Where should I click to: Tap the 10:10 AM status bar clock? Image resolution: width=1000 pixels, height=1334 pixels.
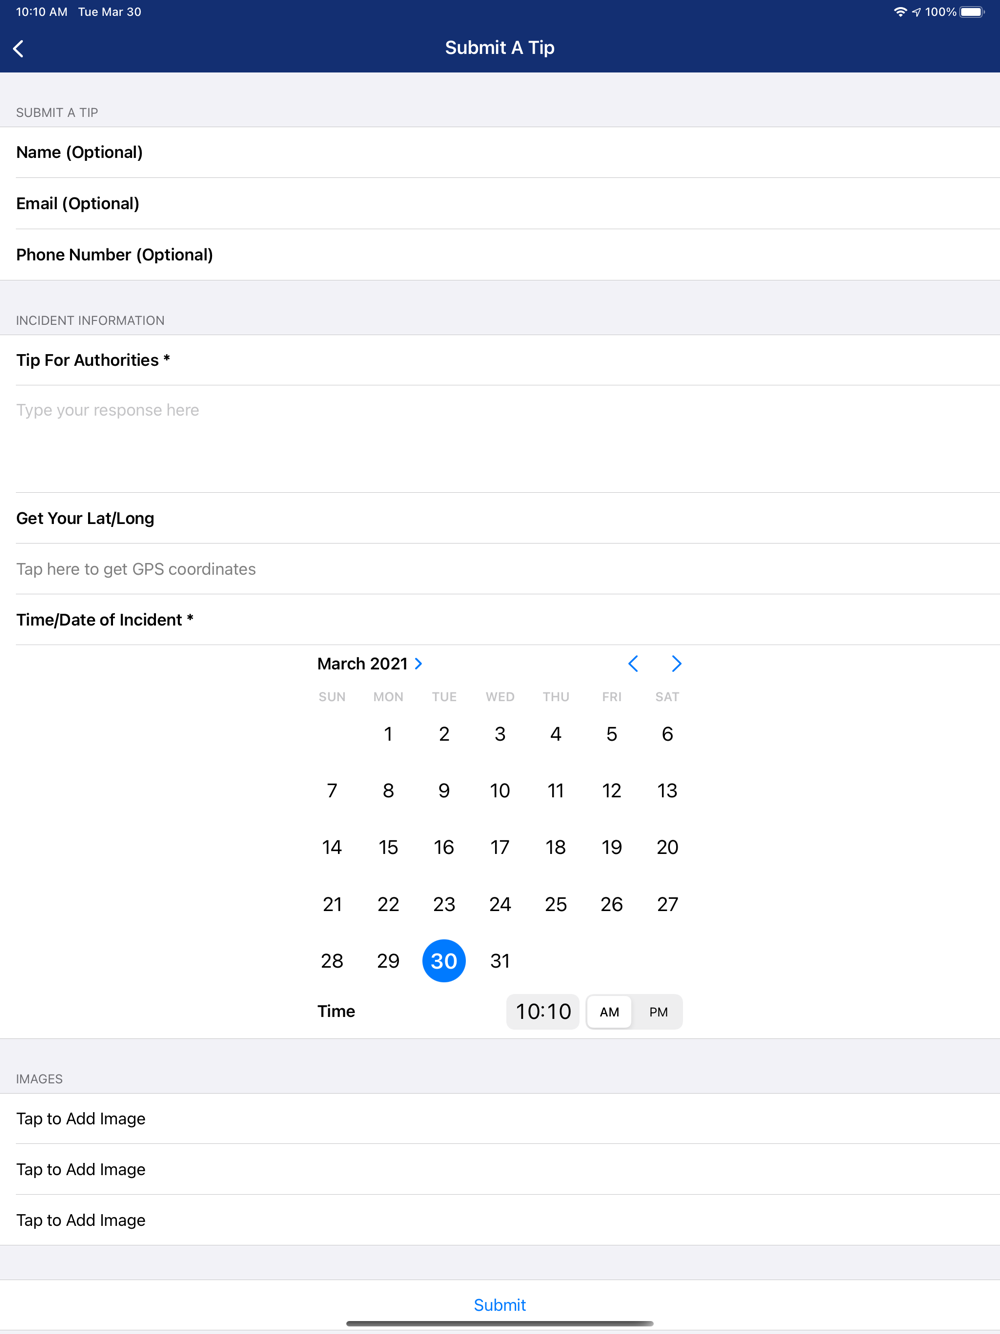coord(42,12)
